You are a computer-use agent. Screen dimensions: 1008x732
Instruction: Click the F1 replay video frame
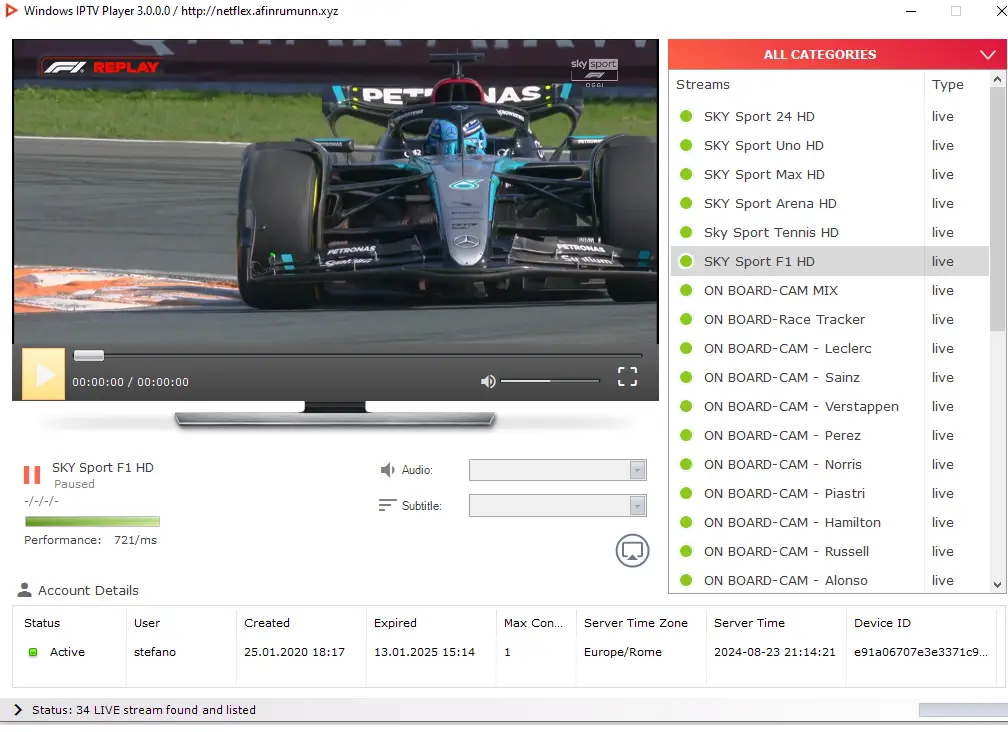335,192
